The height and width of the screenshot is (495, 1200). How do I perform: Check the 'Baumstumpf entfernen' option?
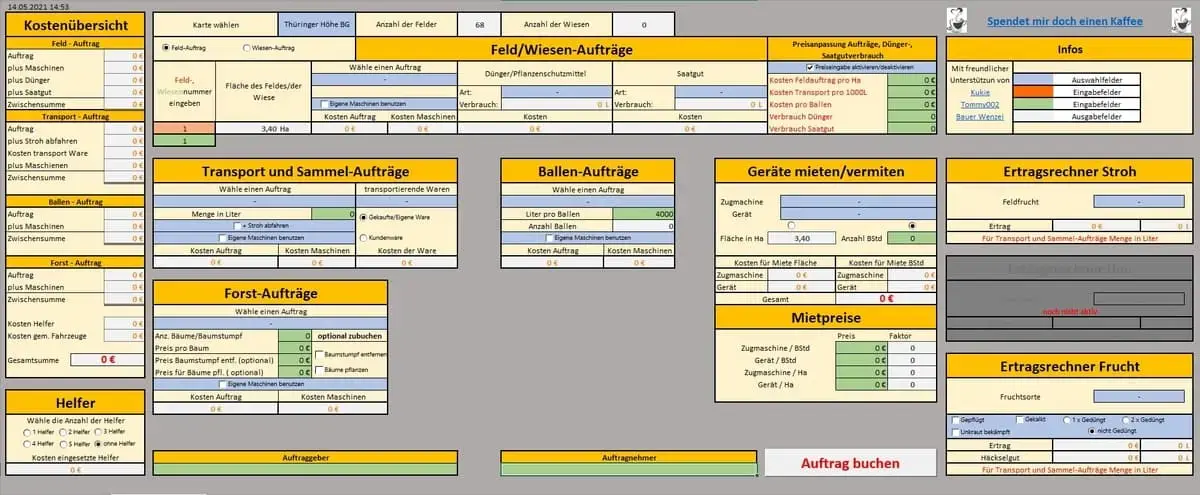319,355
